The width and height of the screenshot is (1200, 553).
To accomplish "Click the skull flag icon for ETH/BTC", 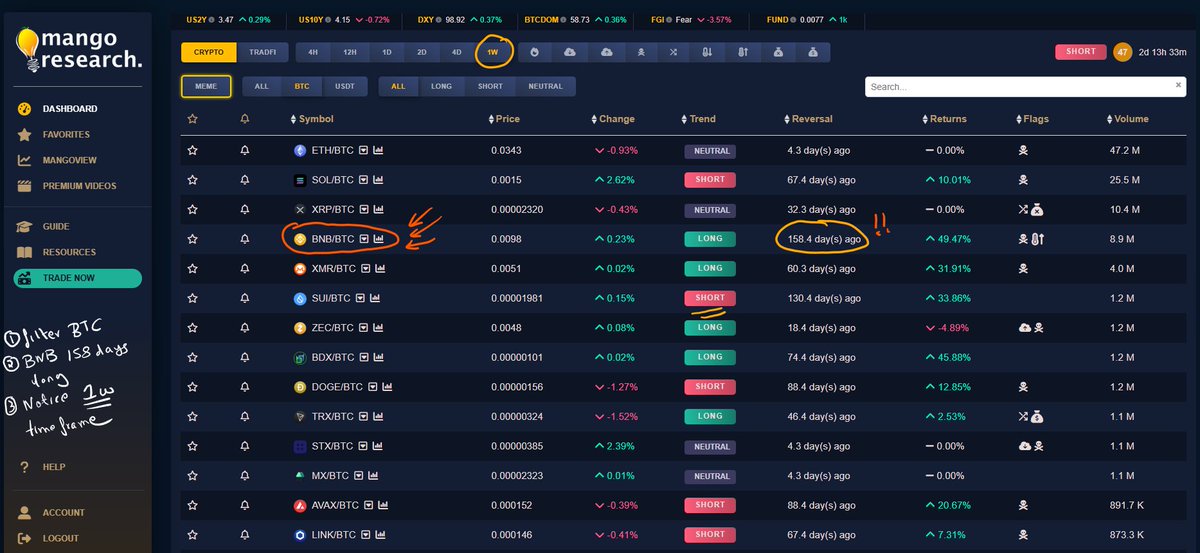I will coord(1023,151).
